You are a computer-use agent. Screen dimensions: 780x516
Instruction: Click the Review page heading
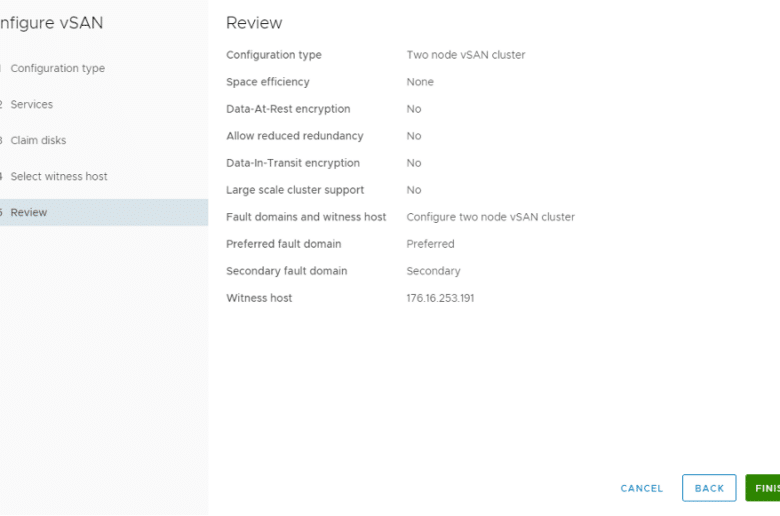pyautogui.click(x=254, y=23)
